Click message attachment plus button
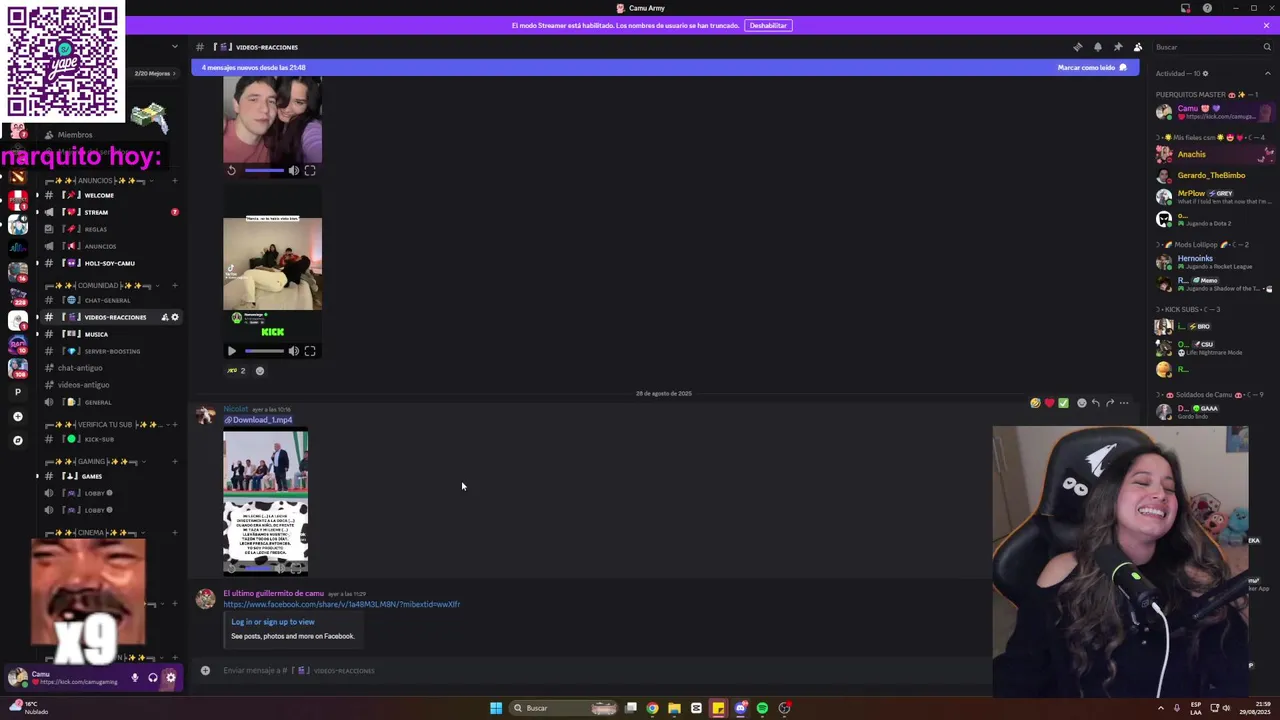This screenshot has height=720, width=1280. [x=205, y=670]
